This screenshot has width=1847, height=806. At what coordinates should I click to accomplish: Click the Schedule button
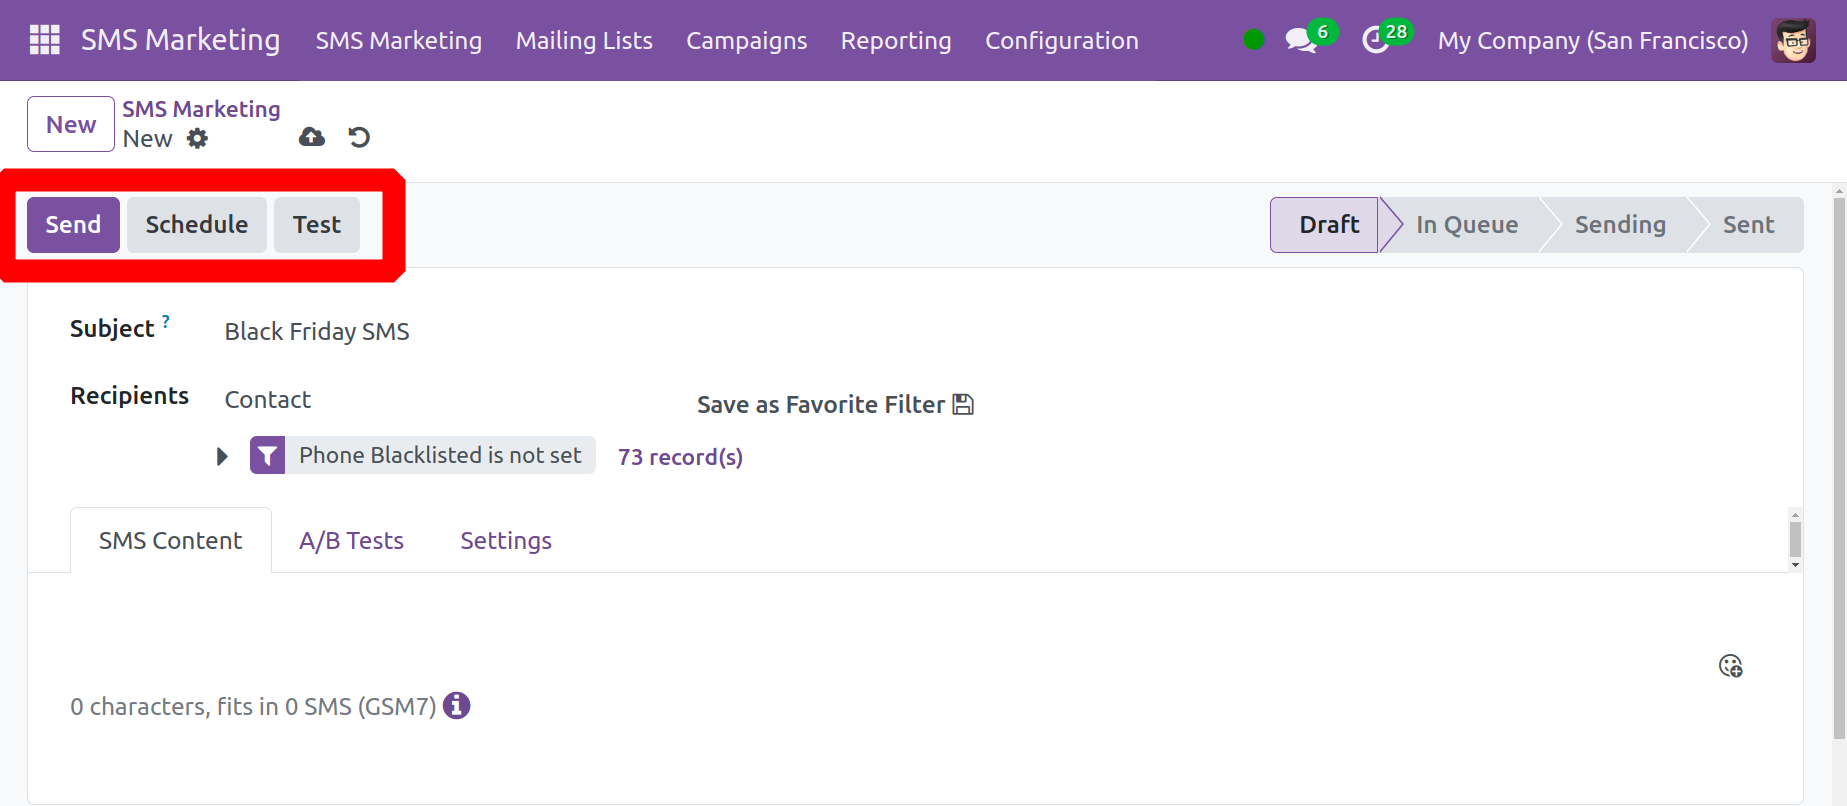pos(196,225)
